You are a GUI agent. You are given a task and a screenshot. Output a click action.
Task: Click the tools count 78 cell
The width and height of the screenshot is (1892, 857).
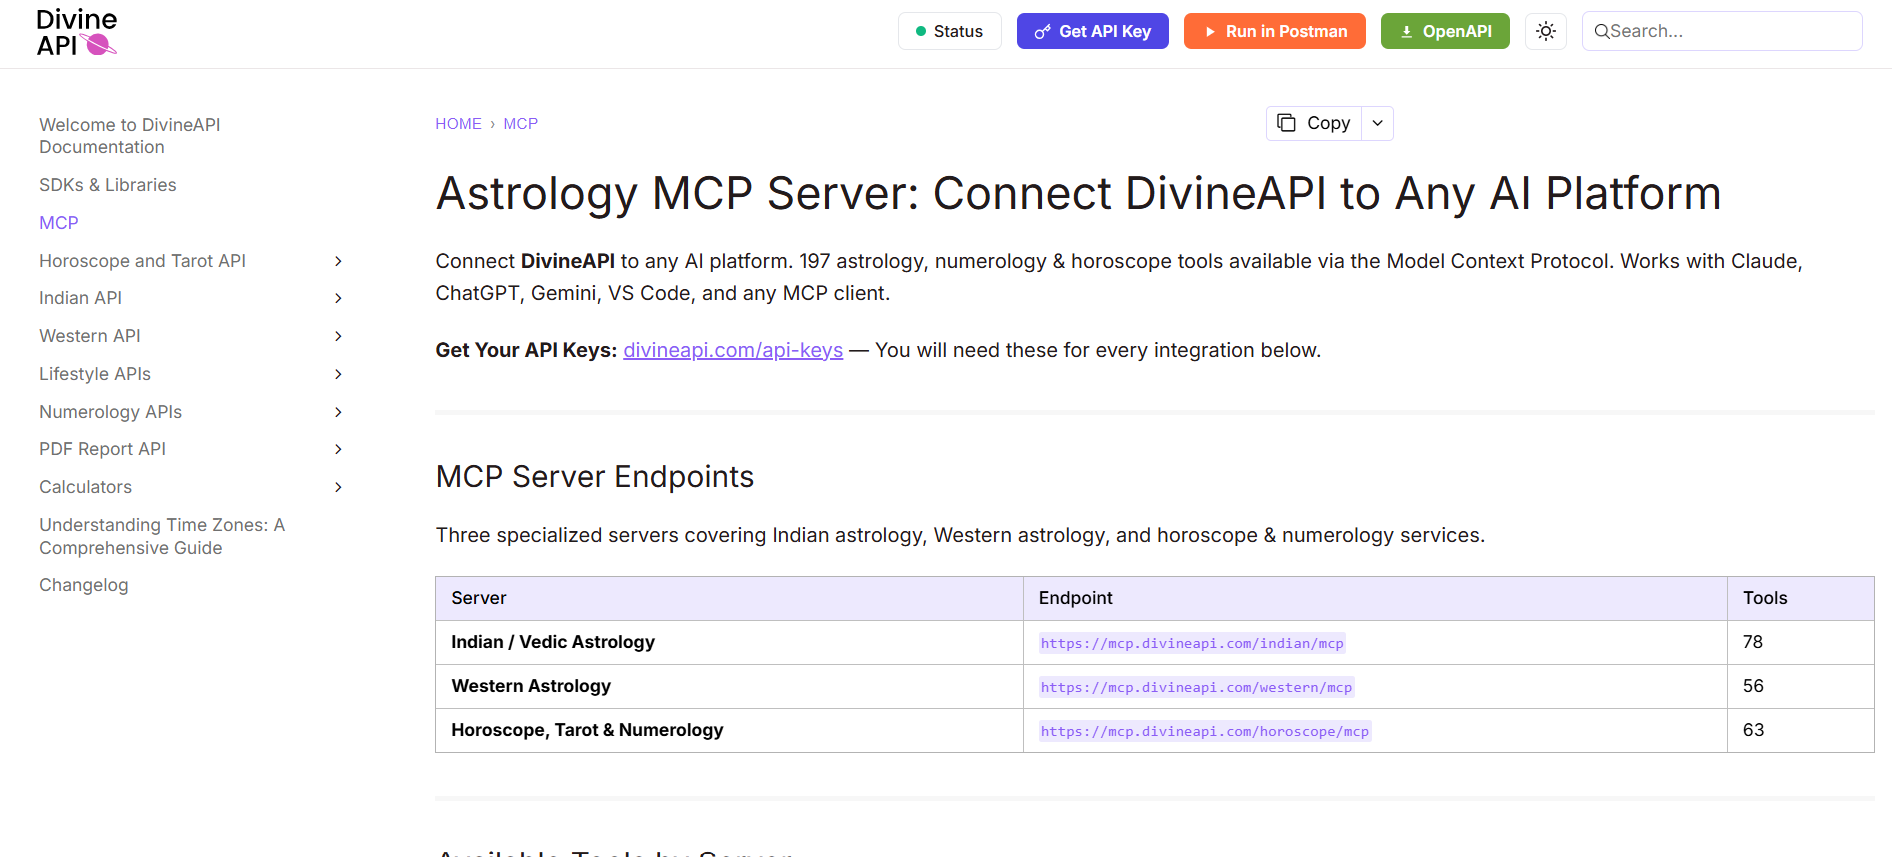(x=1800, y=642)
